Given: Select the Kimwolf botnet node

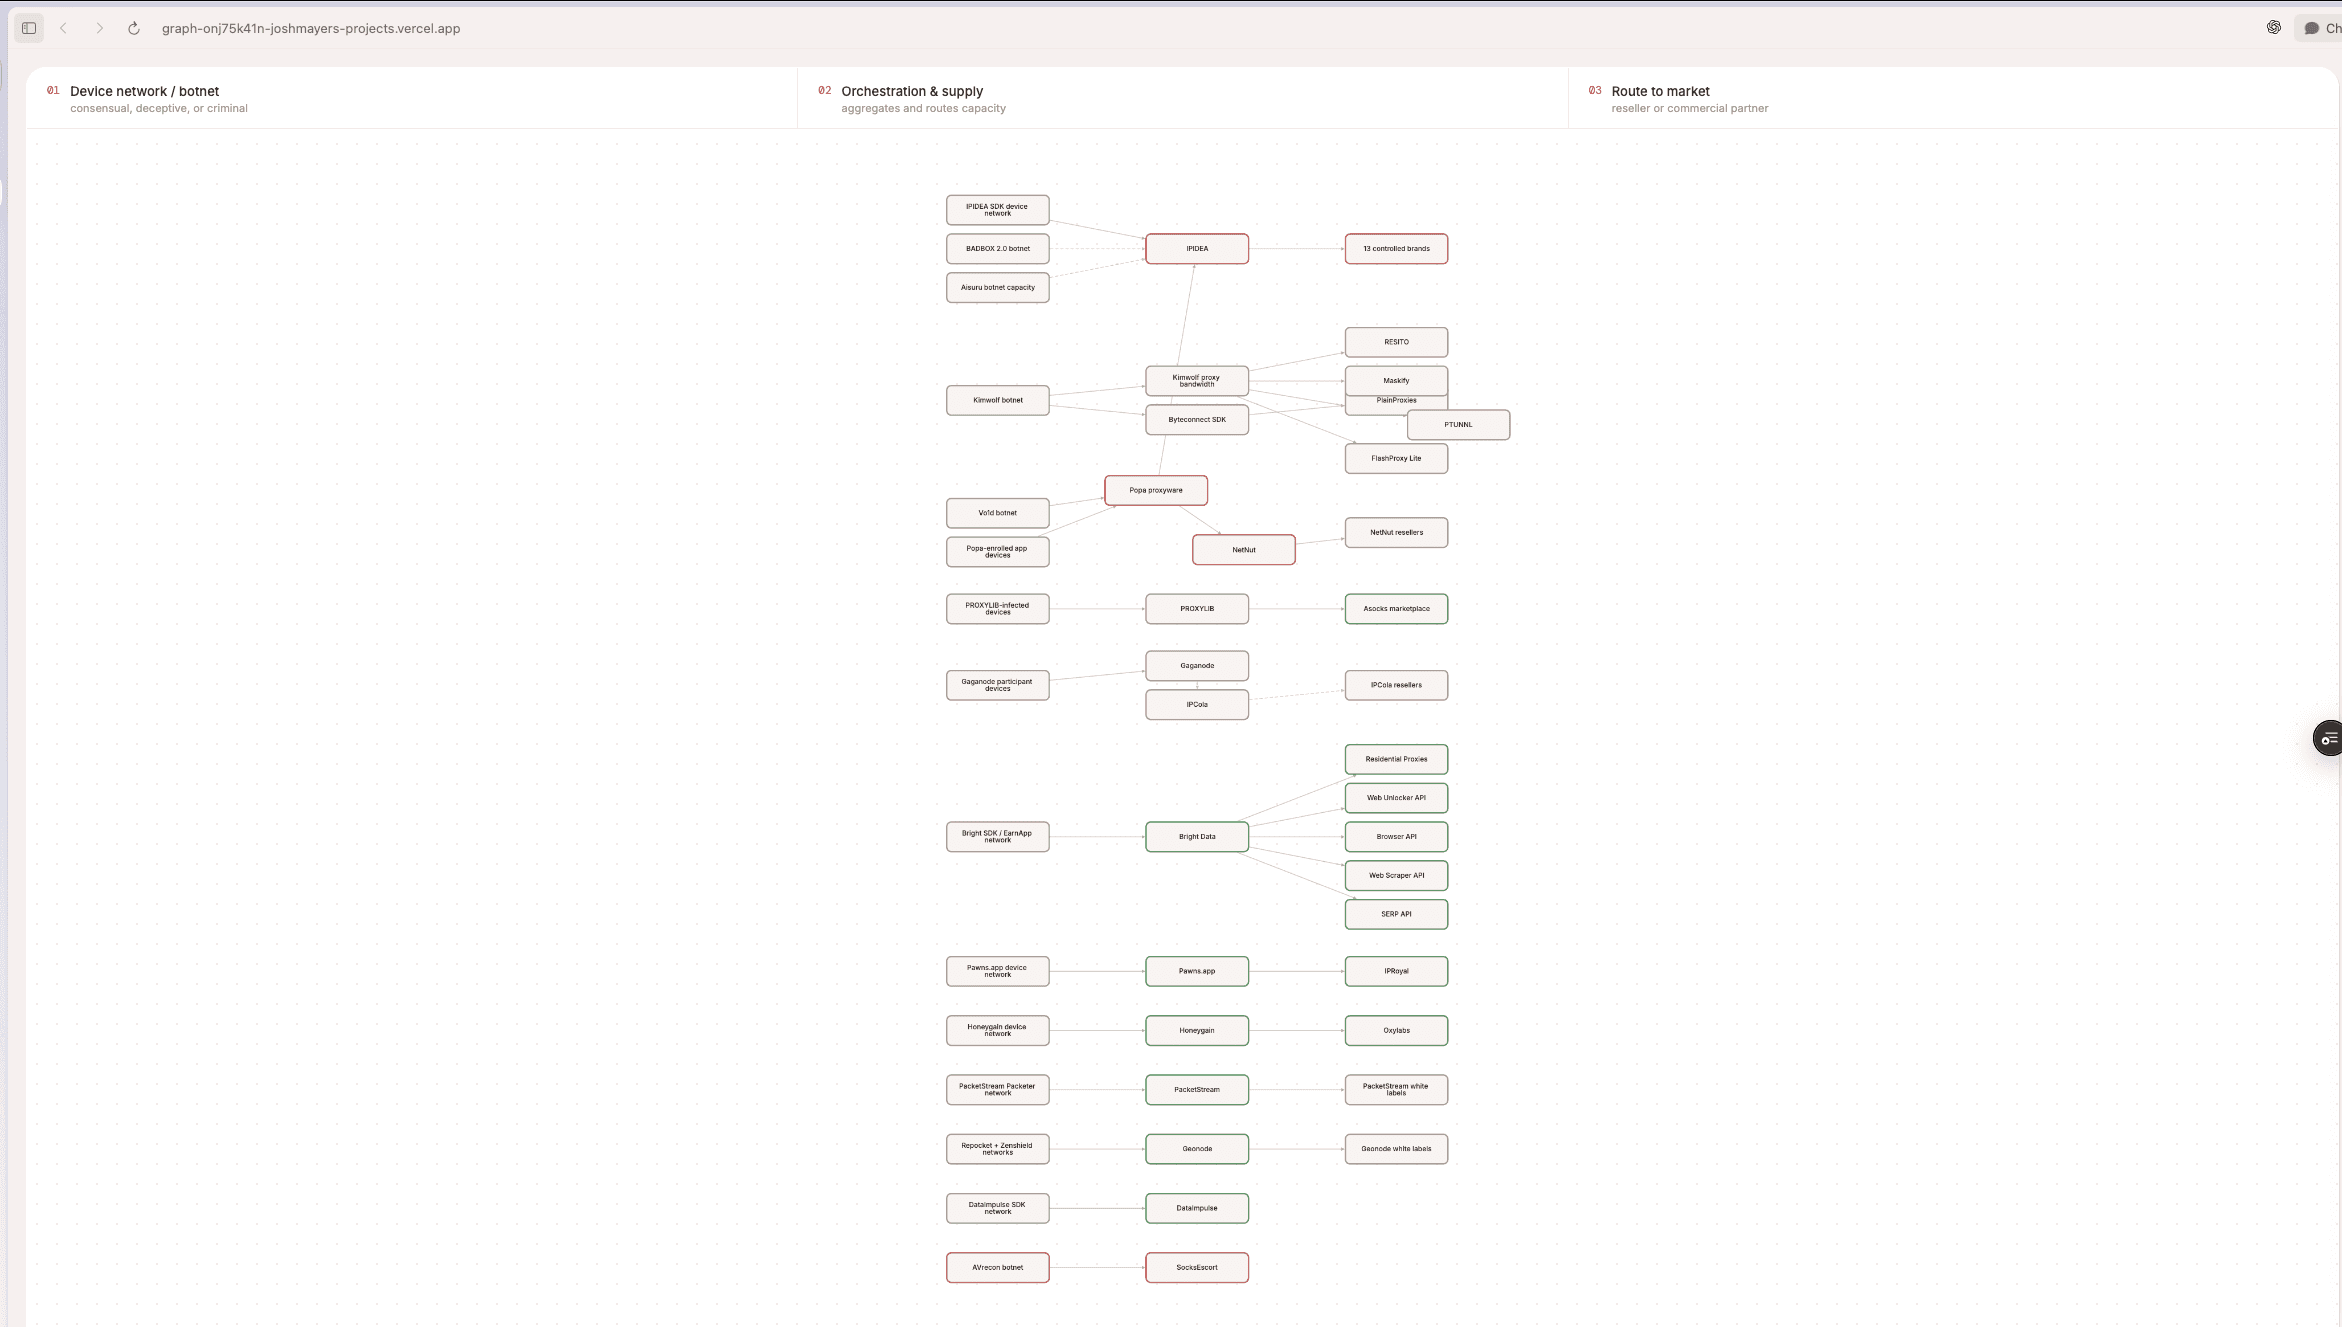Looking at the screenshot, I should tap(998, 400).
